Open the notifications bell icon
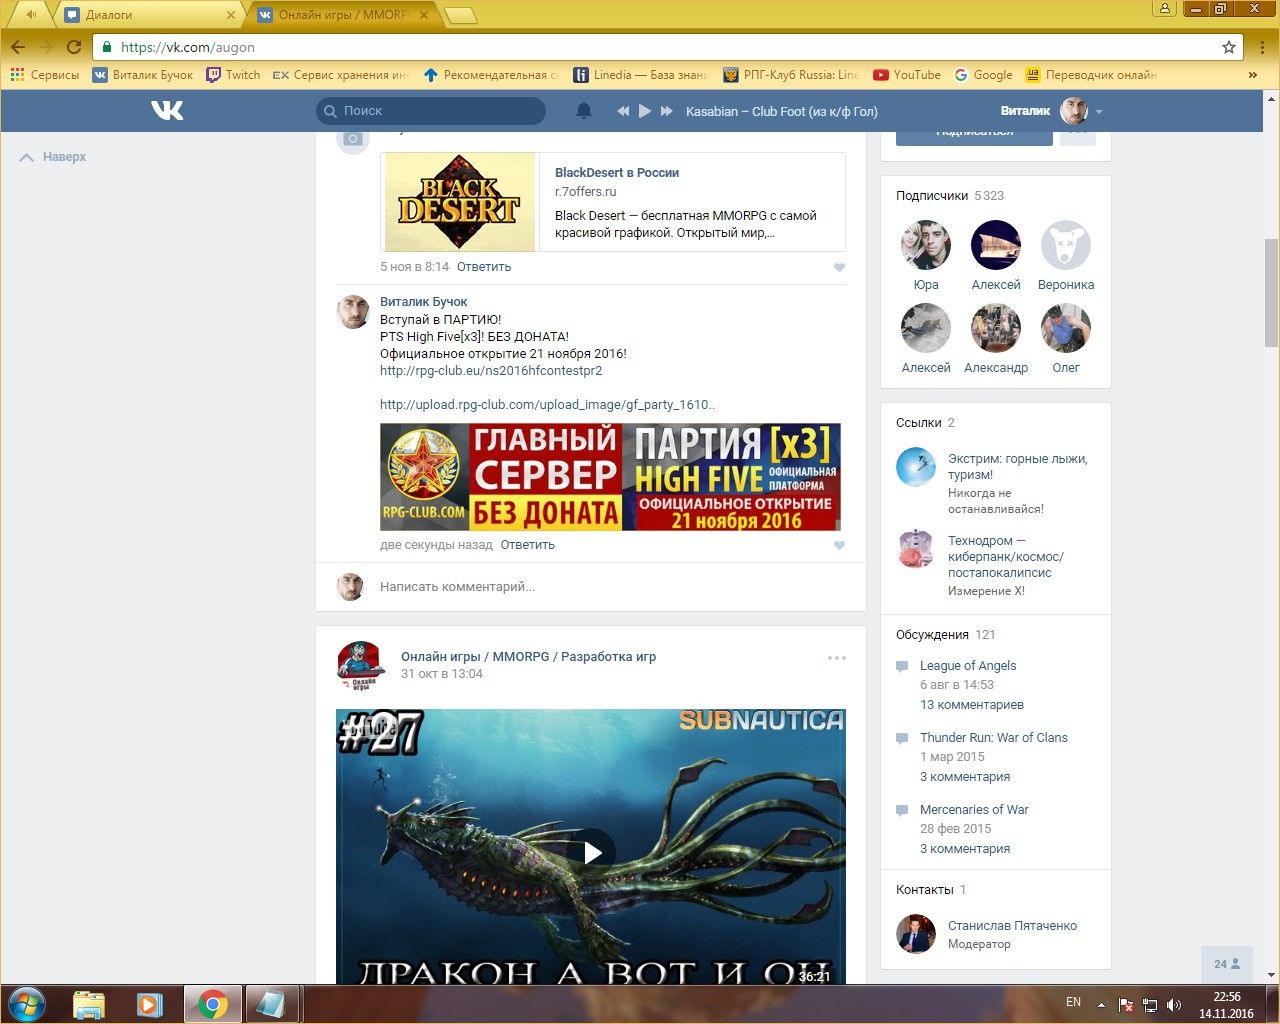Image resolution: width=1280 pixels, height=1024 pixels. 584,111
